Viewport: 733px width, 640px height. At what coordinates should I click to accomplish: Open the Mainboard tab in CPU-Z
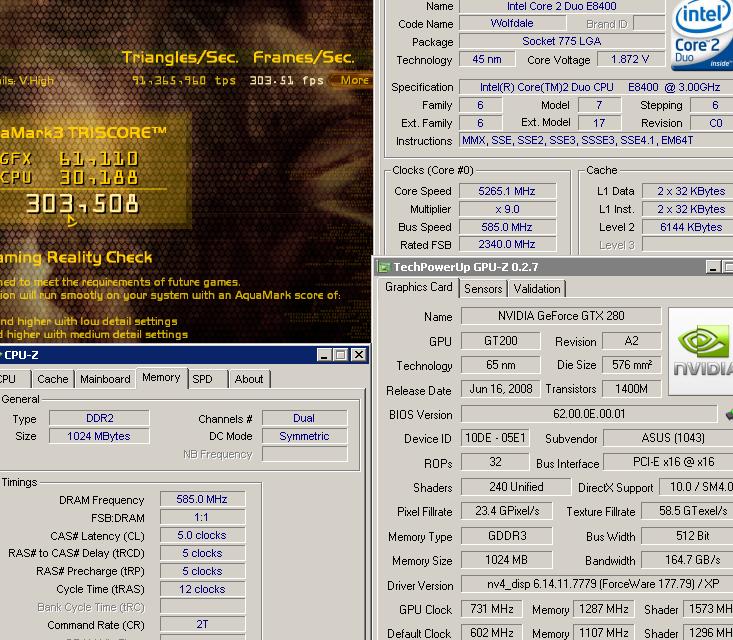click(x=105, y=379)
